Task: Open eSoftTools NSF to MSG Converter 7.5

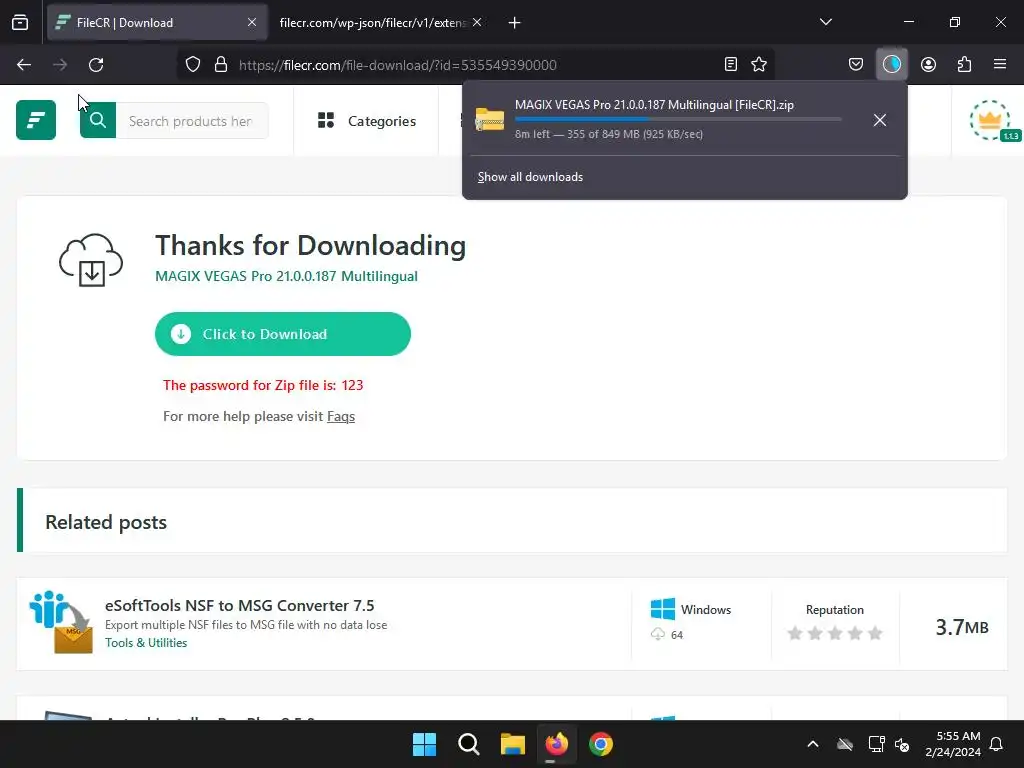Action: point(240,605)
